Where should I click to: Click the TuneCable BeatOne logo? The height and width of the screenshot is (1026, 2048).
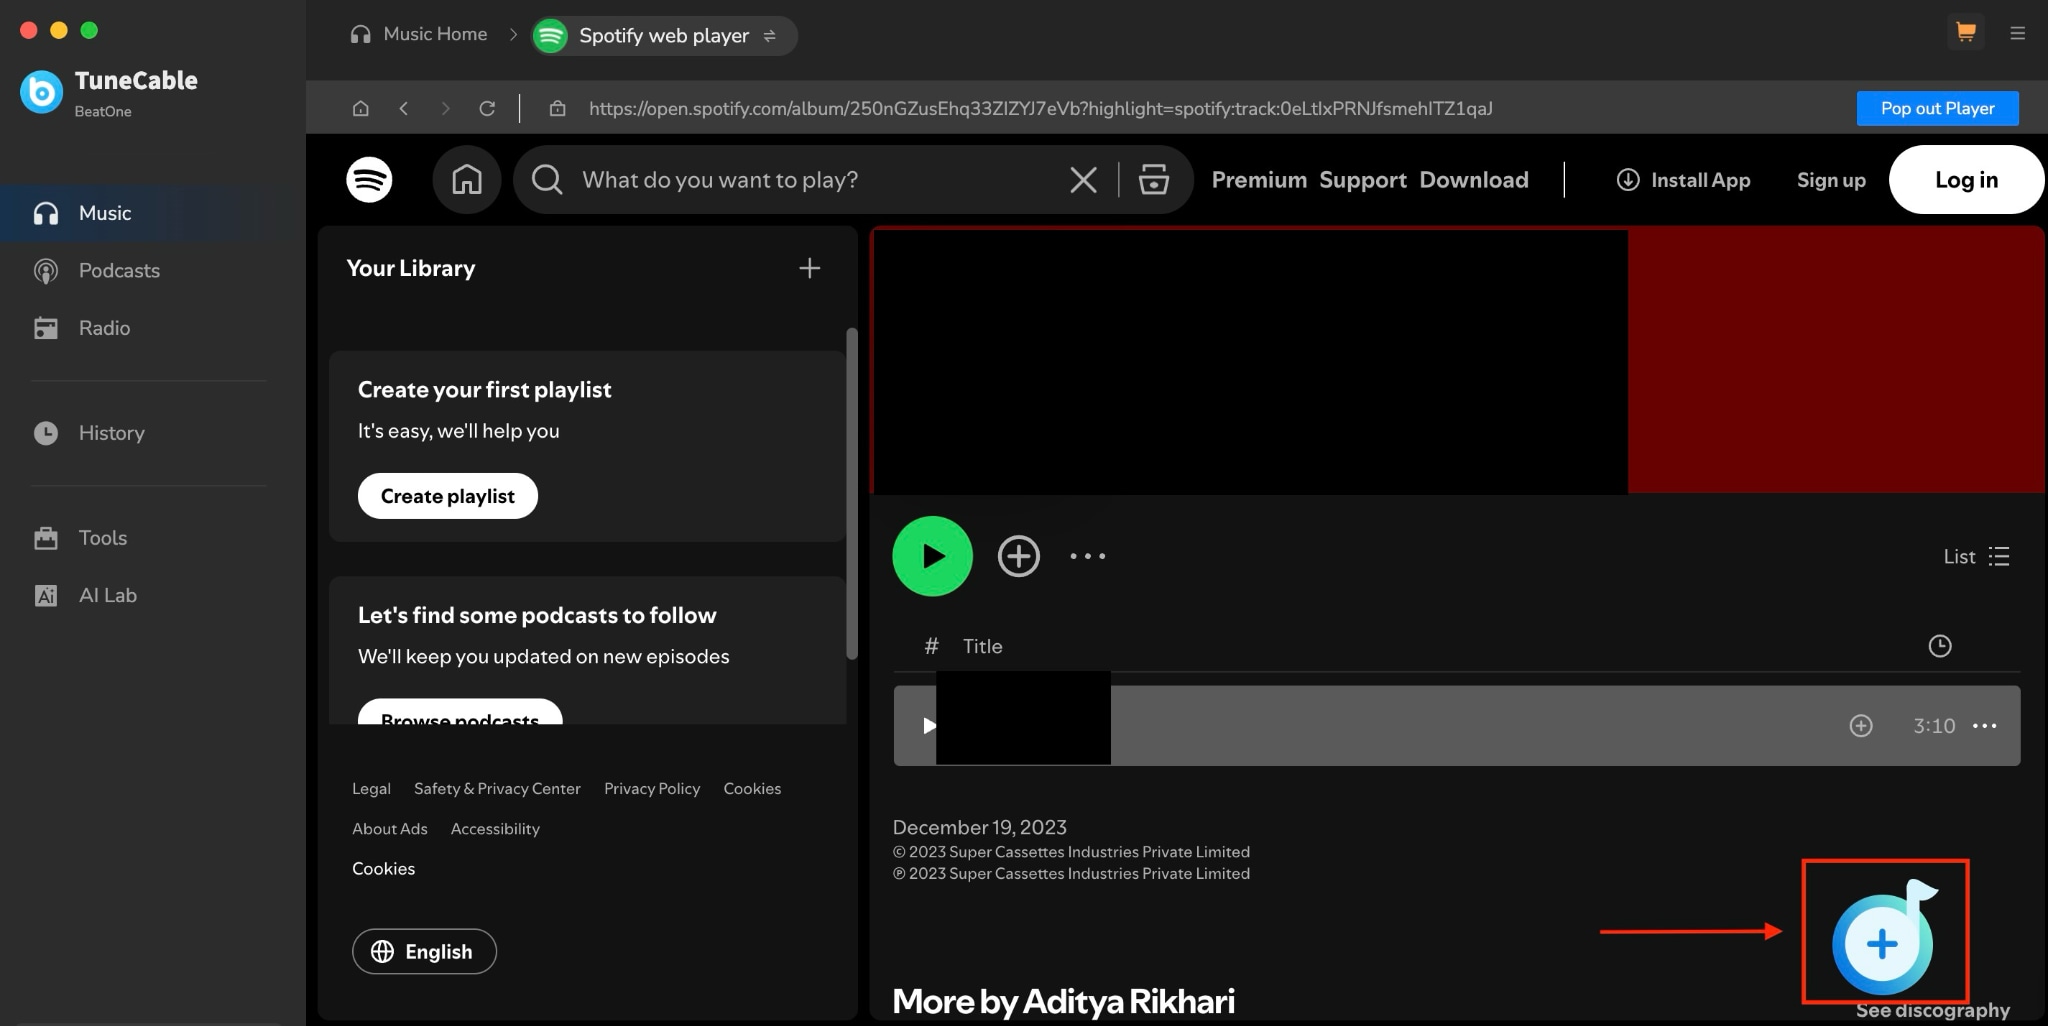coord(41,93)
